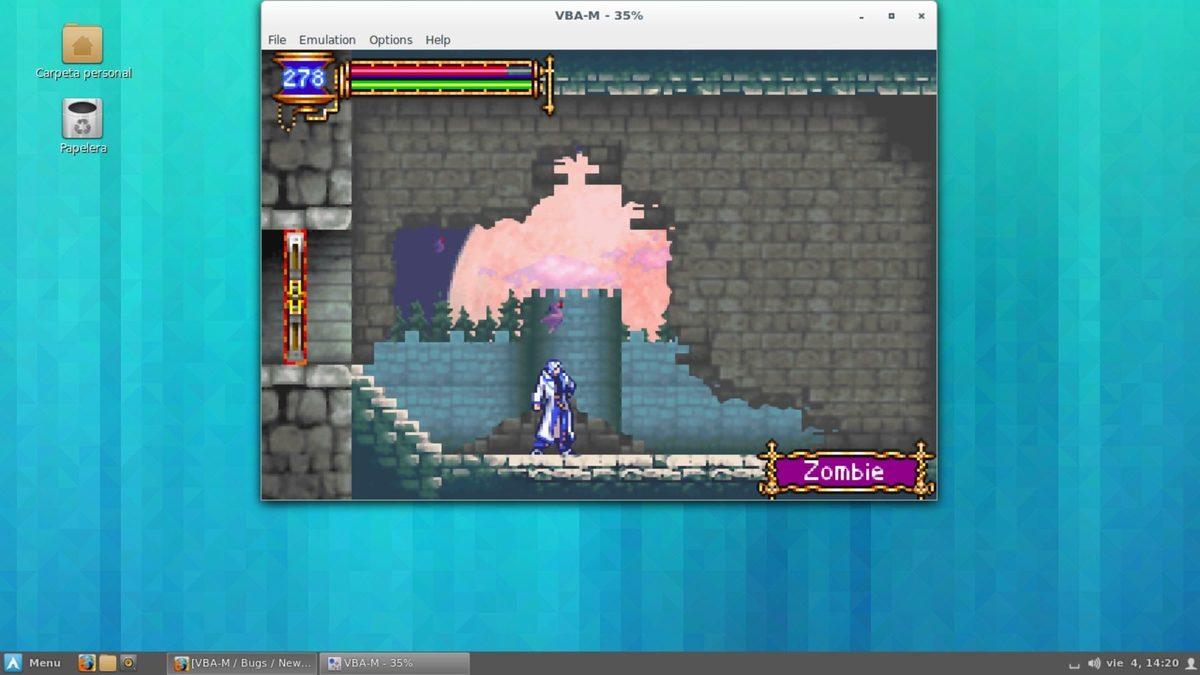1200x675 pixels.
Task: Click the clock showing vie 4, 14:20
Action: point(1141,663)
